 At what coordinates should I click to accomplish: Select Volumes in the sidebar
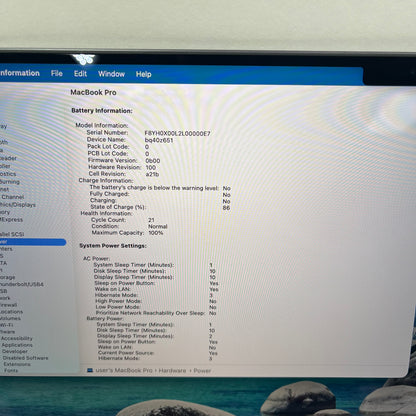10,318
